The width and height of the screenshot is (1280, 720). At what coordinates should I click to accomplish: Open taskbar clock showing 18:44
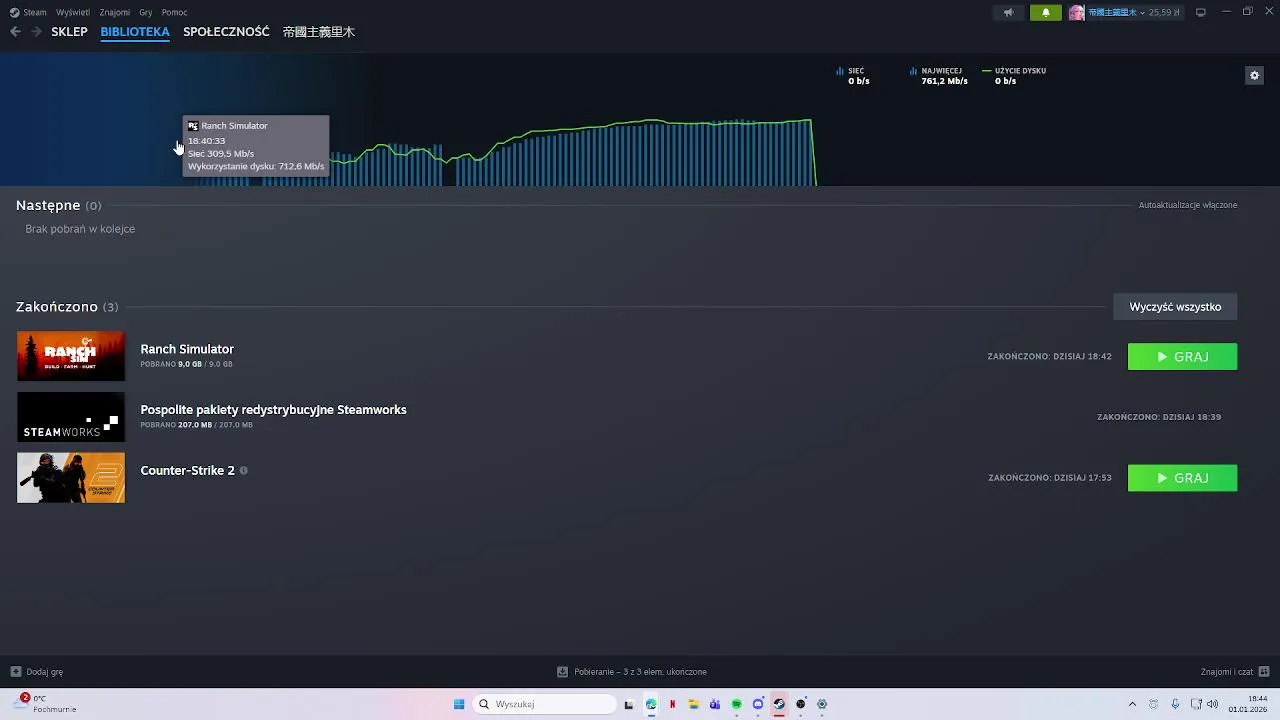coord(1250,704)
